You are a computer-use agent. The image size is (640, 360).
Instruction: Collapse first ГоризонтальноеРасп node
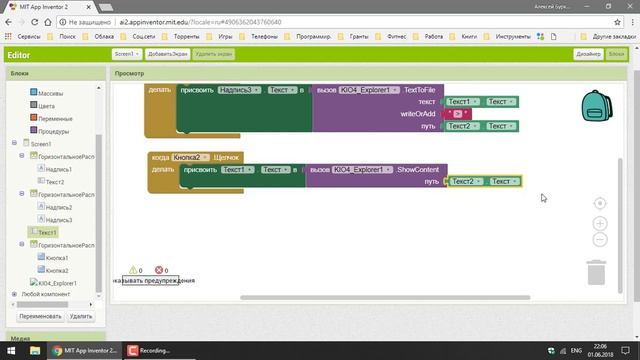(x=22, y=156)
